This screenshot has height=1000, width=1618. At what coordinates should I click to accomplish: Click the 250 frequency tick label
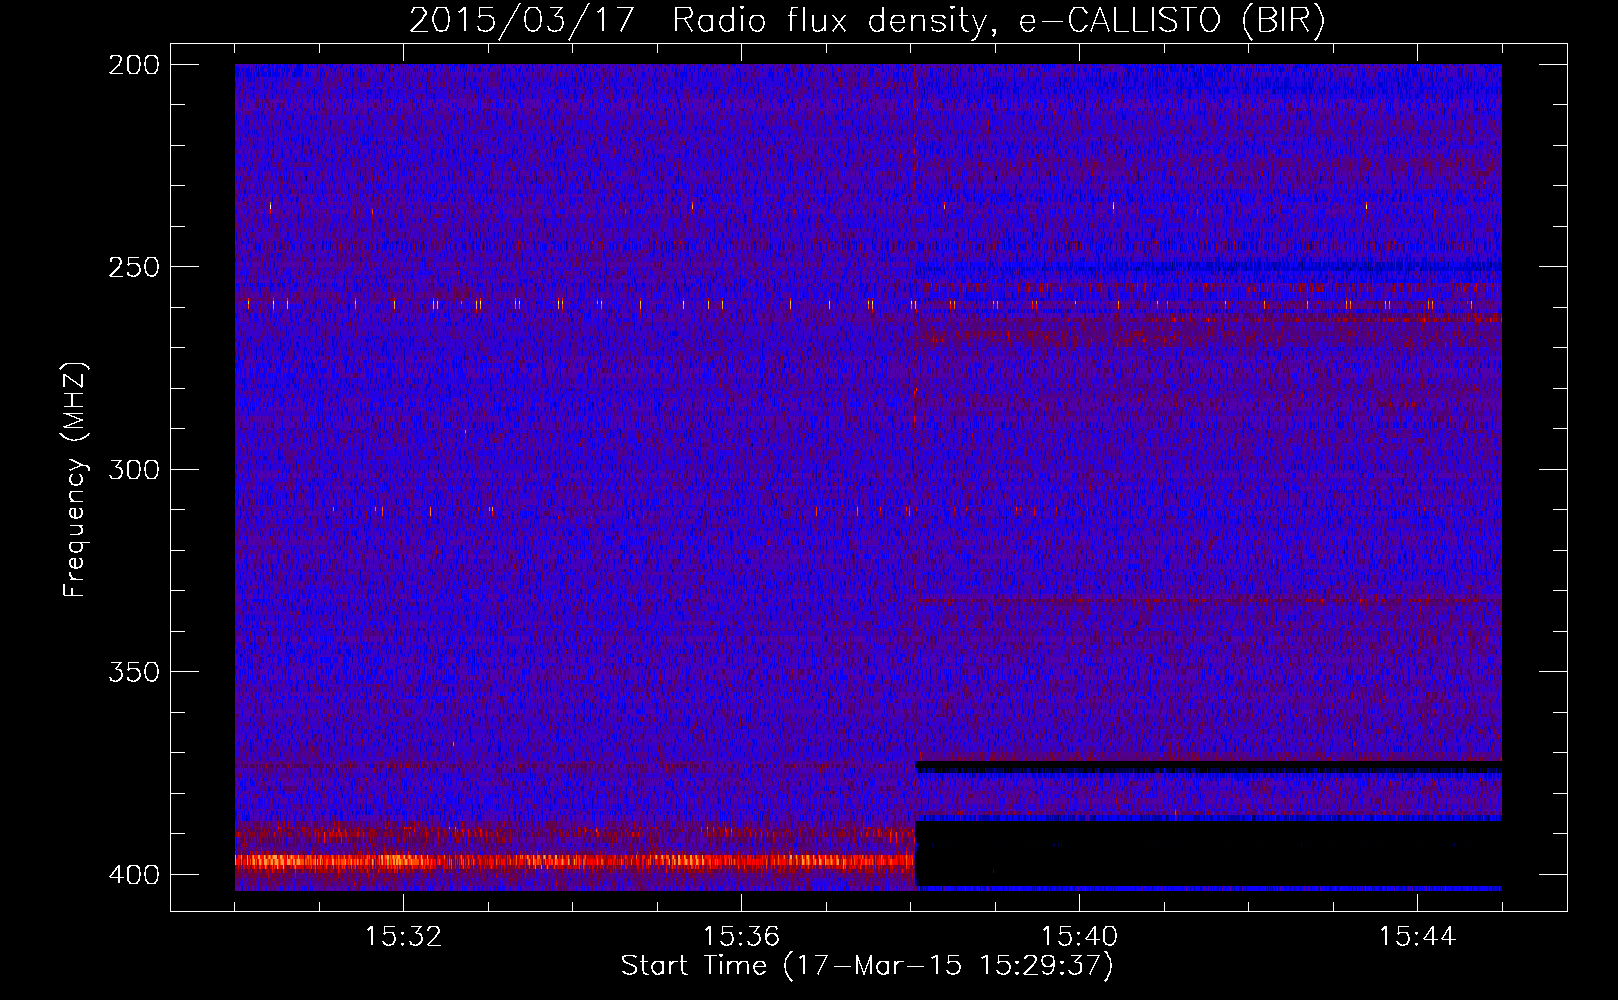point(133,267)
